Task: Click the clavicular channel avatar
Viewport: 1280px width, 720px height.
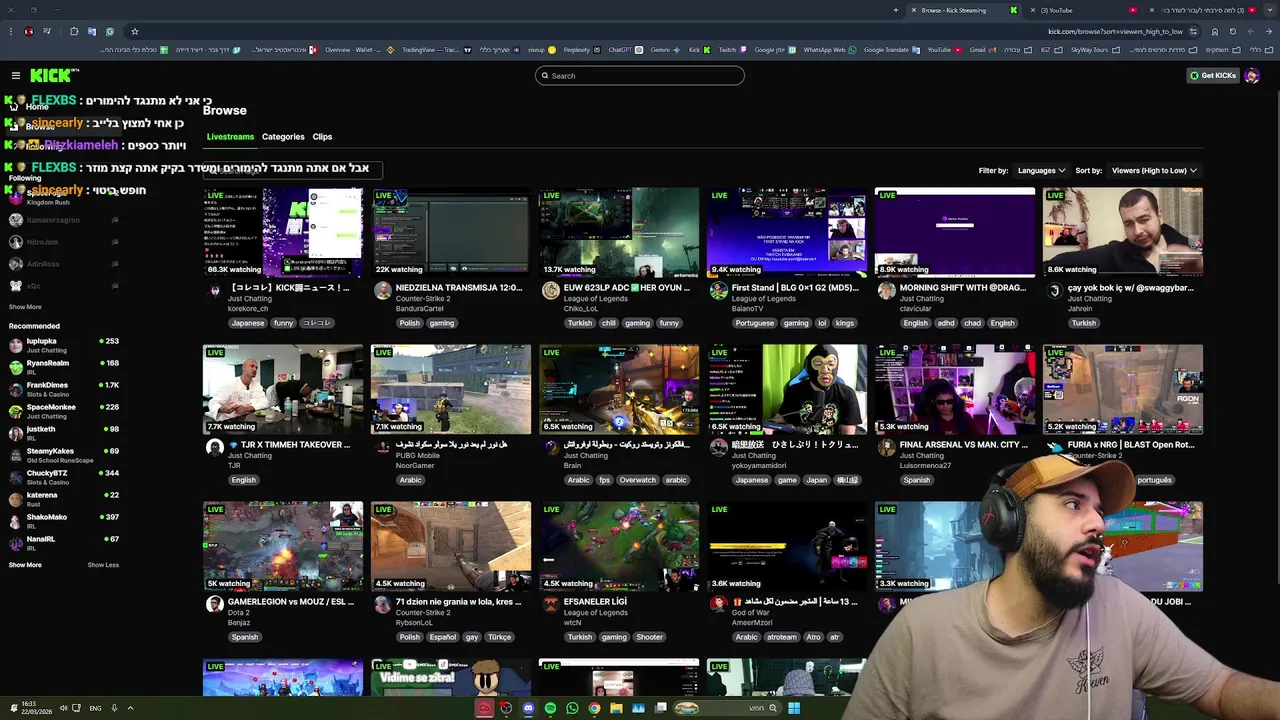Action: click(x=887, y=290)
